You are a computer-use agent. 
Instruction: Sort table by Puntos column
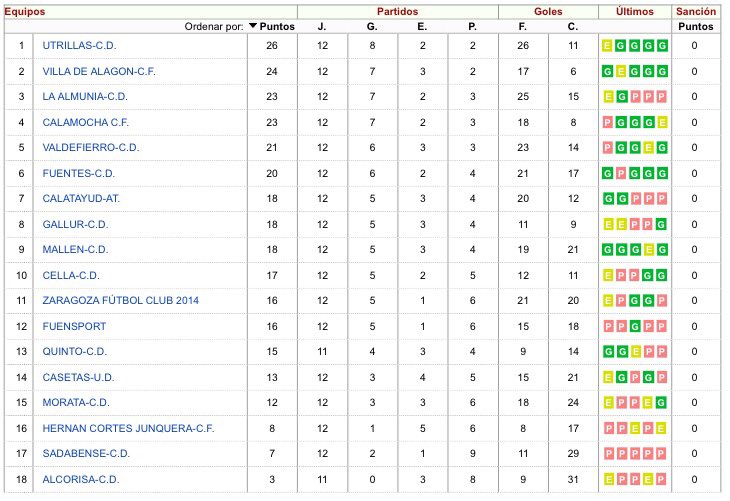[277, 27]
